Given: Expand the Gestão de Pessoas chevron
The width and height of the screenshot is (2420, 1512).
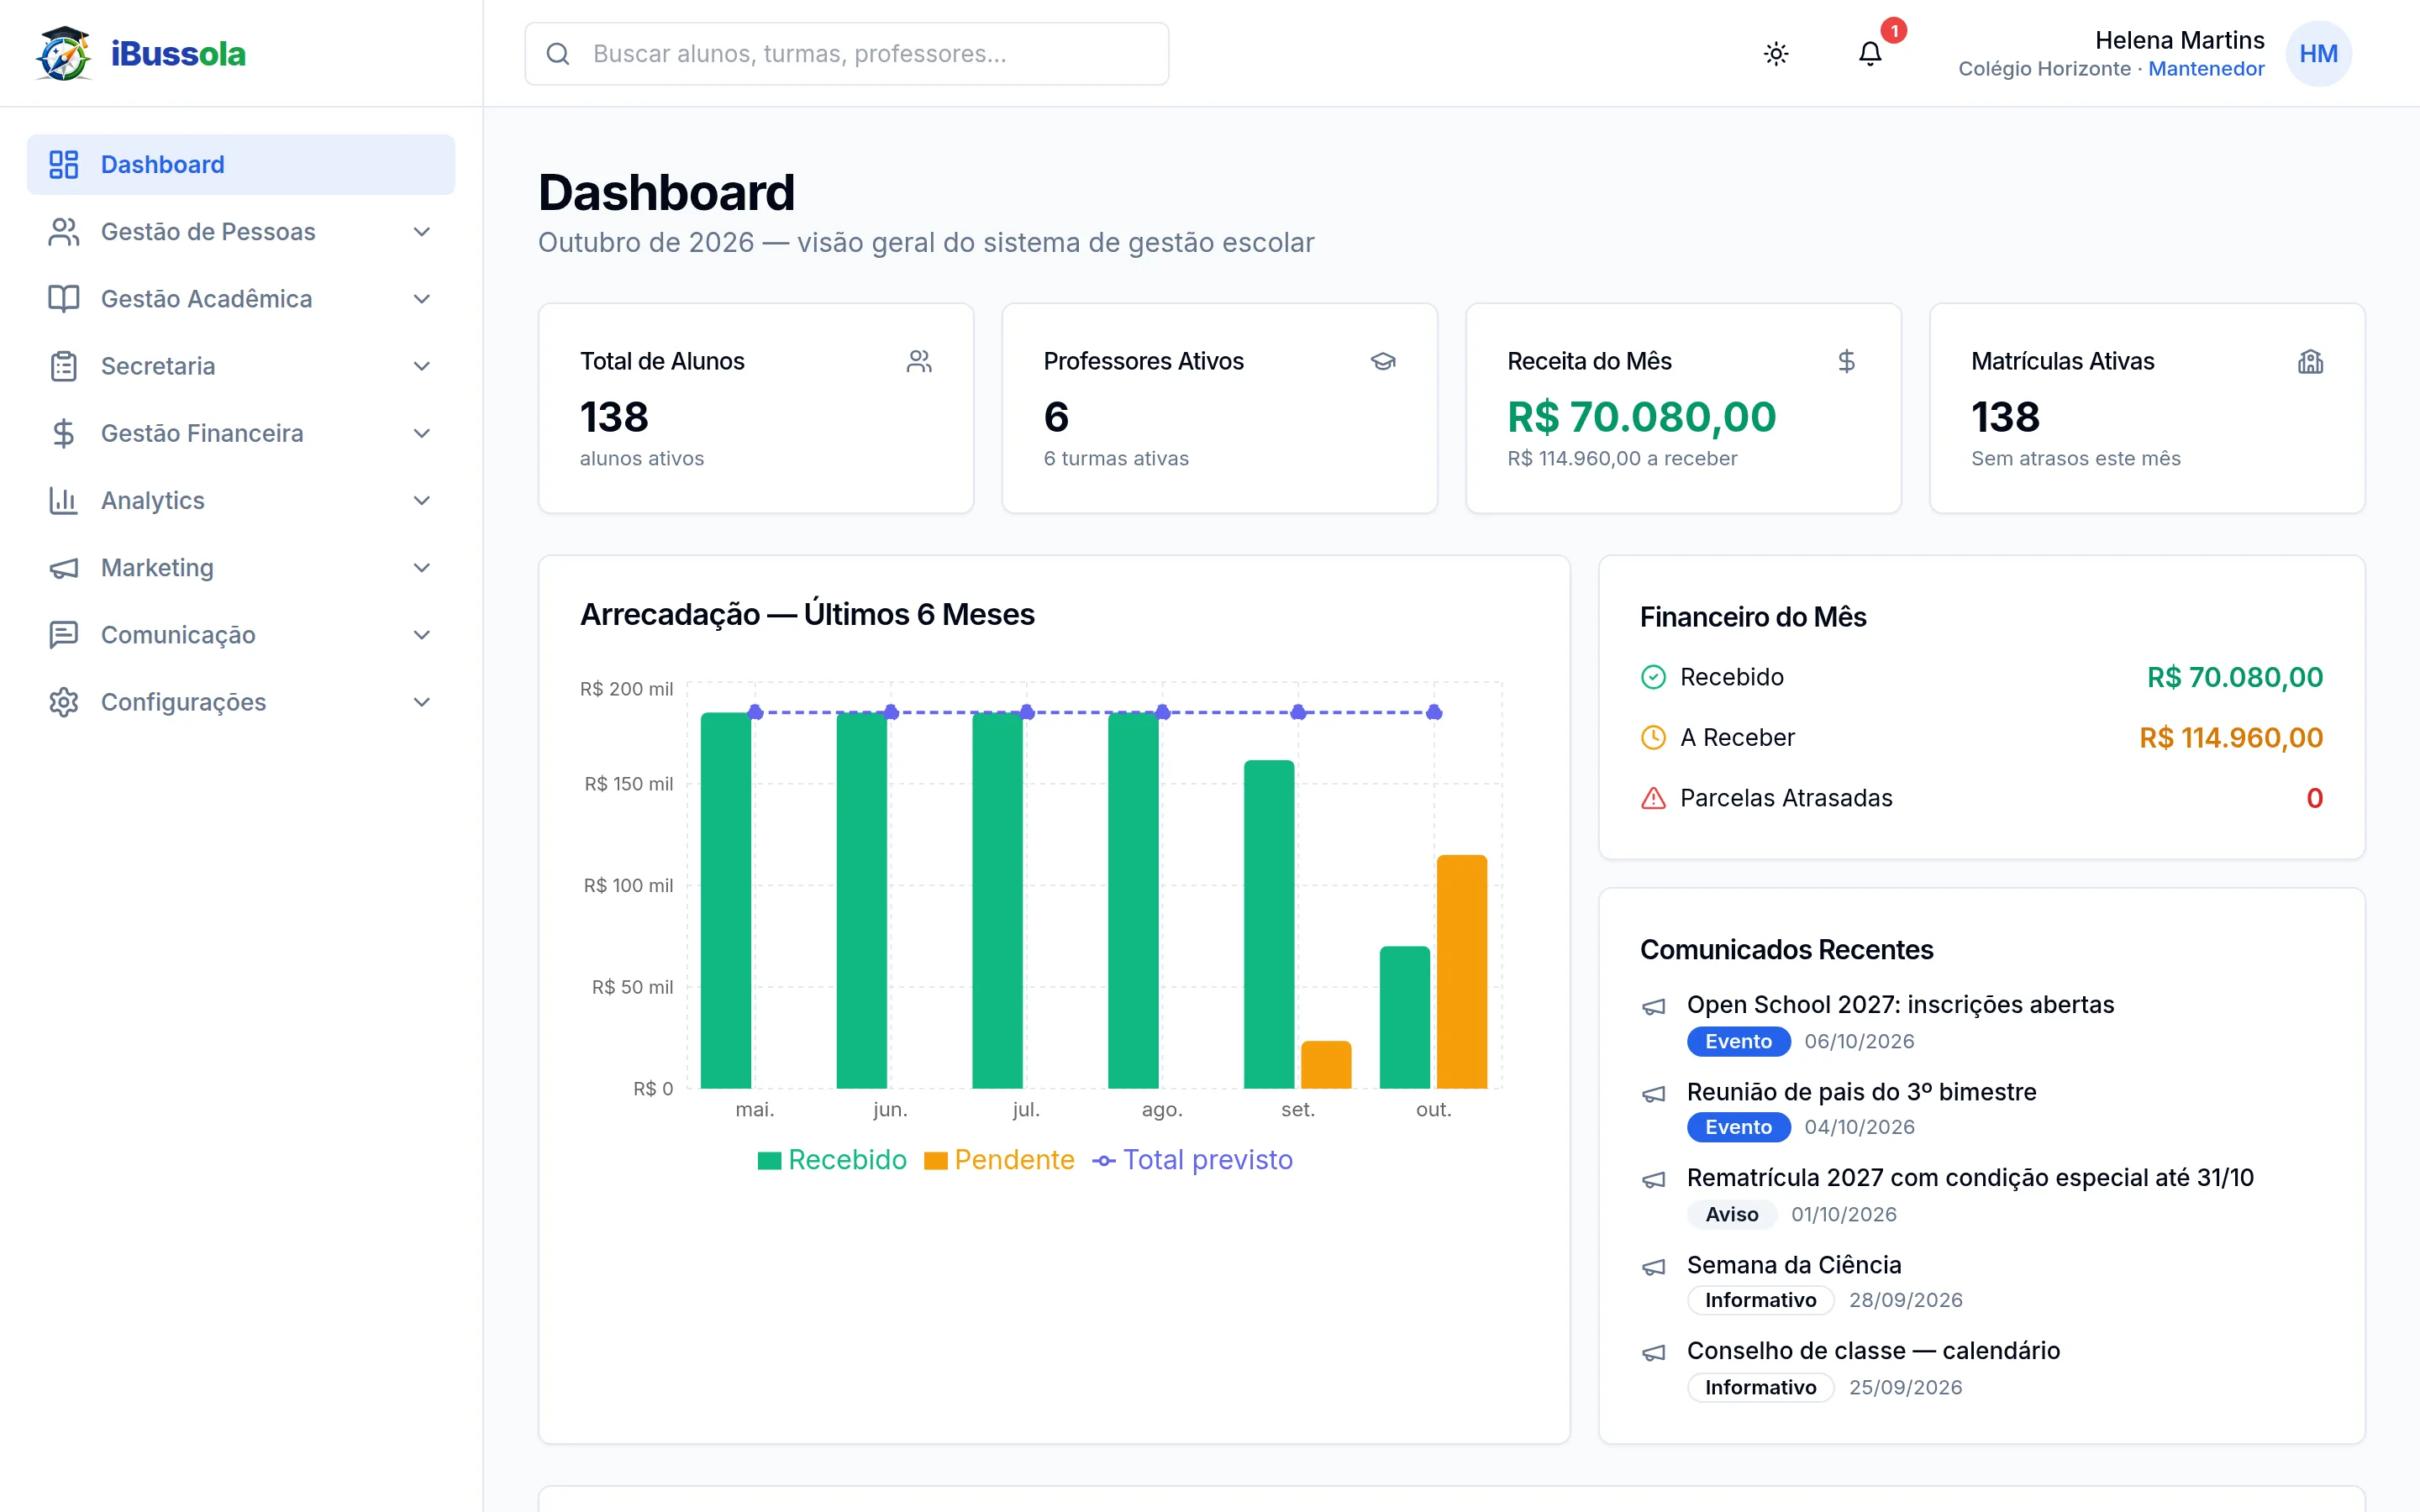Looking at the screenshot, I should (x=422, y=232).
